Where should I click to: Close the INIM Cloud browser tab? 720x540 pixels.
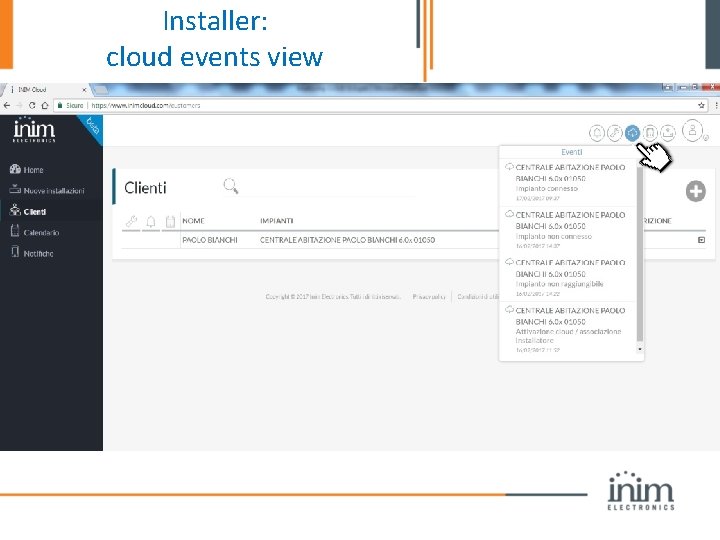84,90
